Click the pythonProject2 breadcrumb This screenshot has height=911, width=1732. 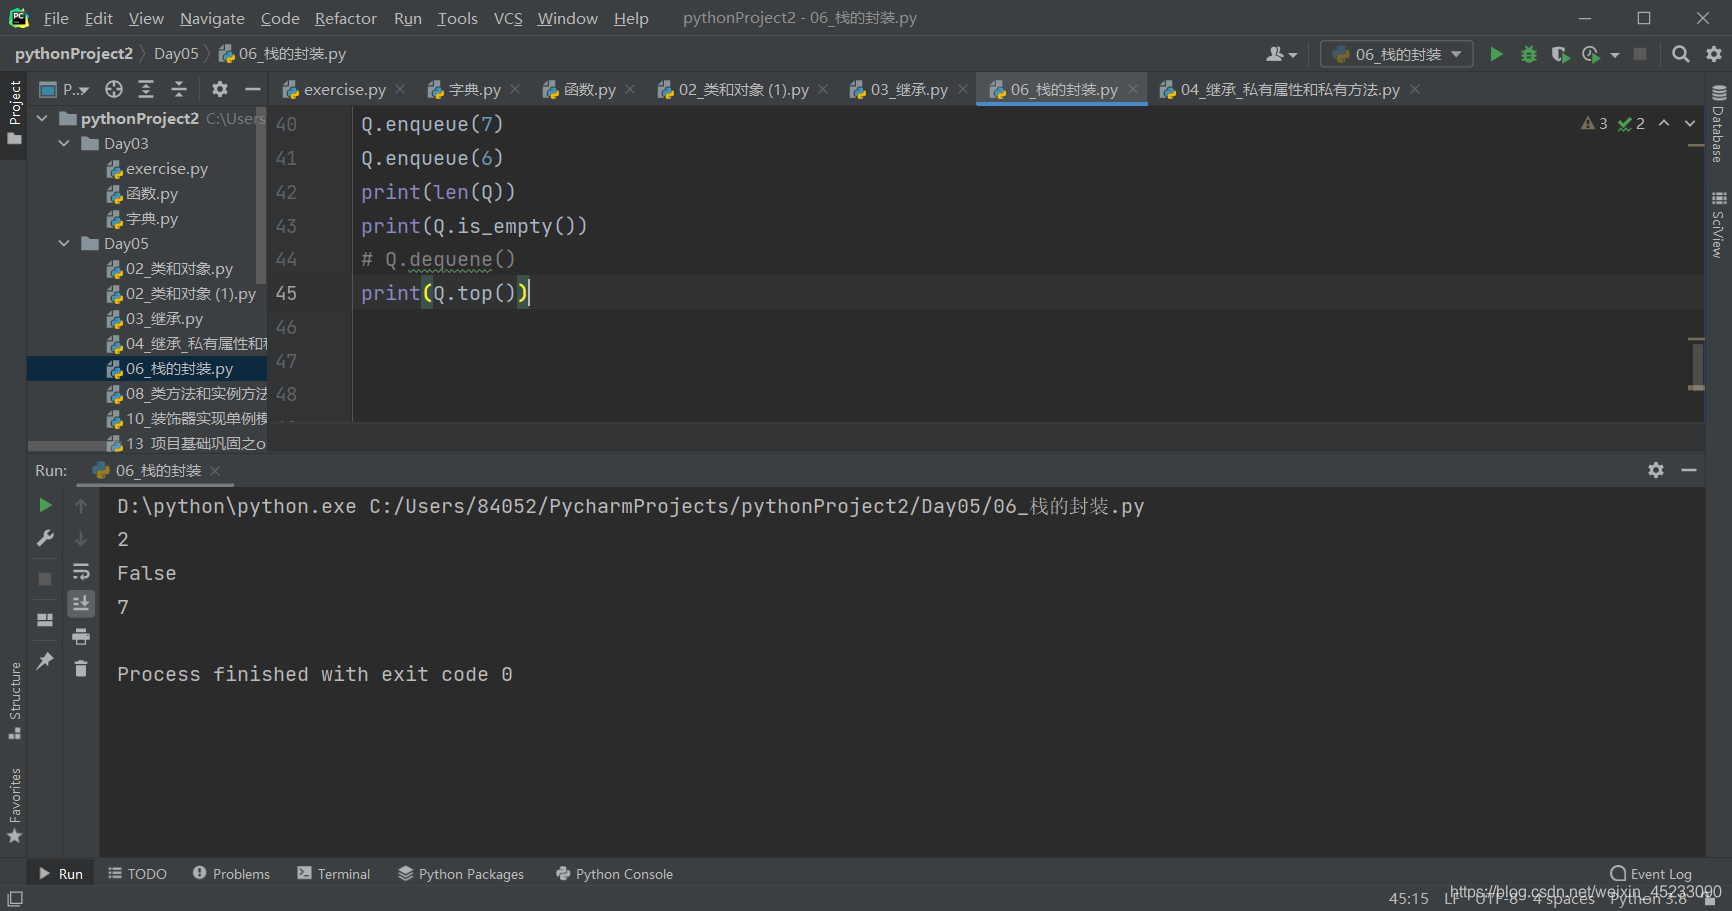pos(74,54)
